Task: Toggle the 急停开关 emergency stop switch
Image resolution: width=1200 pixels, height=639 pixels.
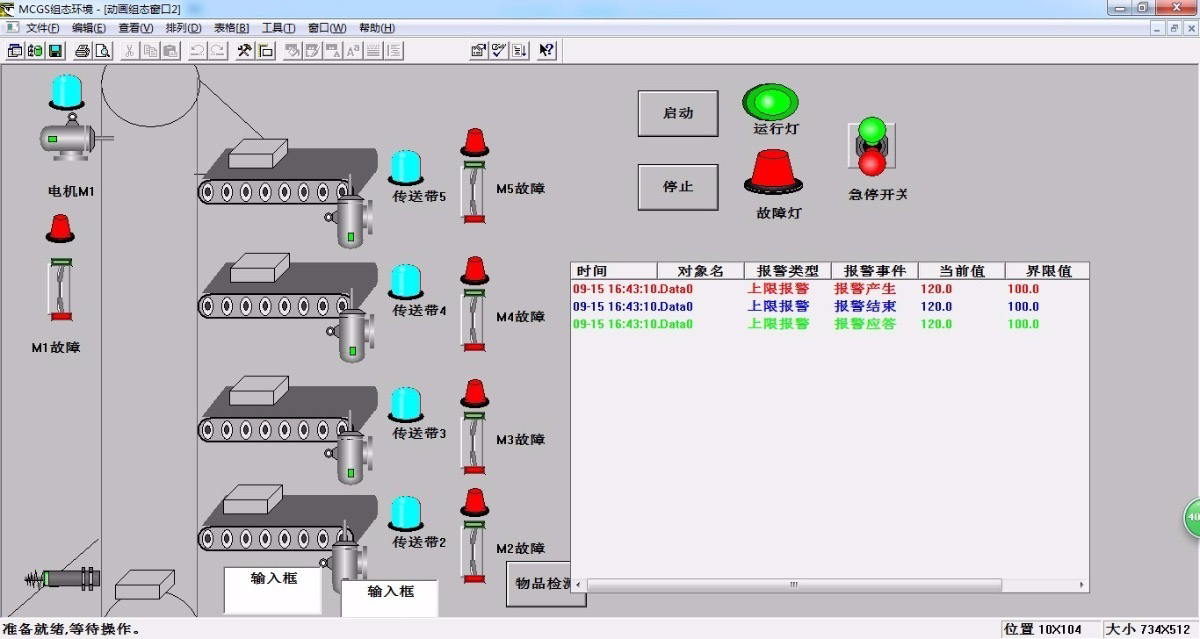Action: tap(872, 146)
